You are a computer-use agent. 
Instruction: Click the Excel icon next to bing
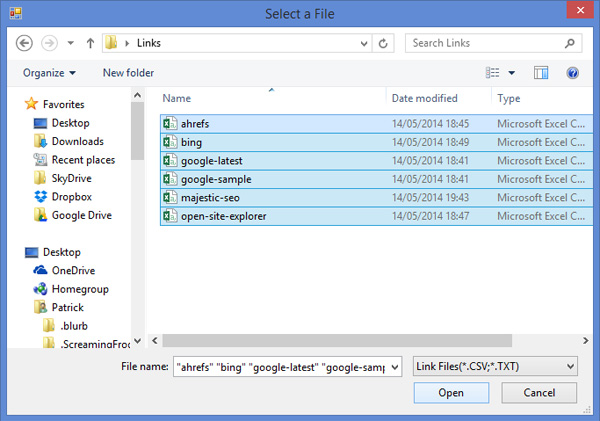(170, 142)
